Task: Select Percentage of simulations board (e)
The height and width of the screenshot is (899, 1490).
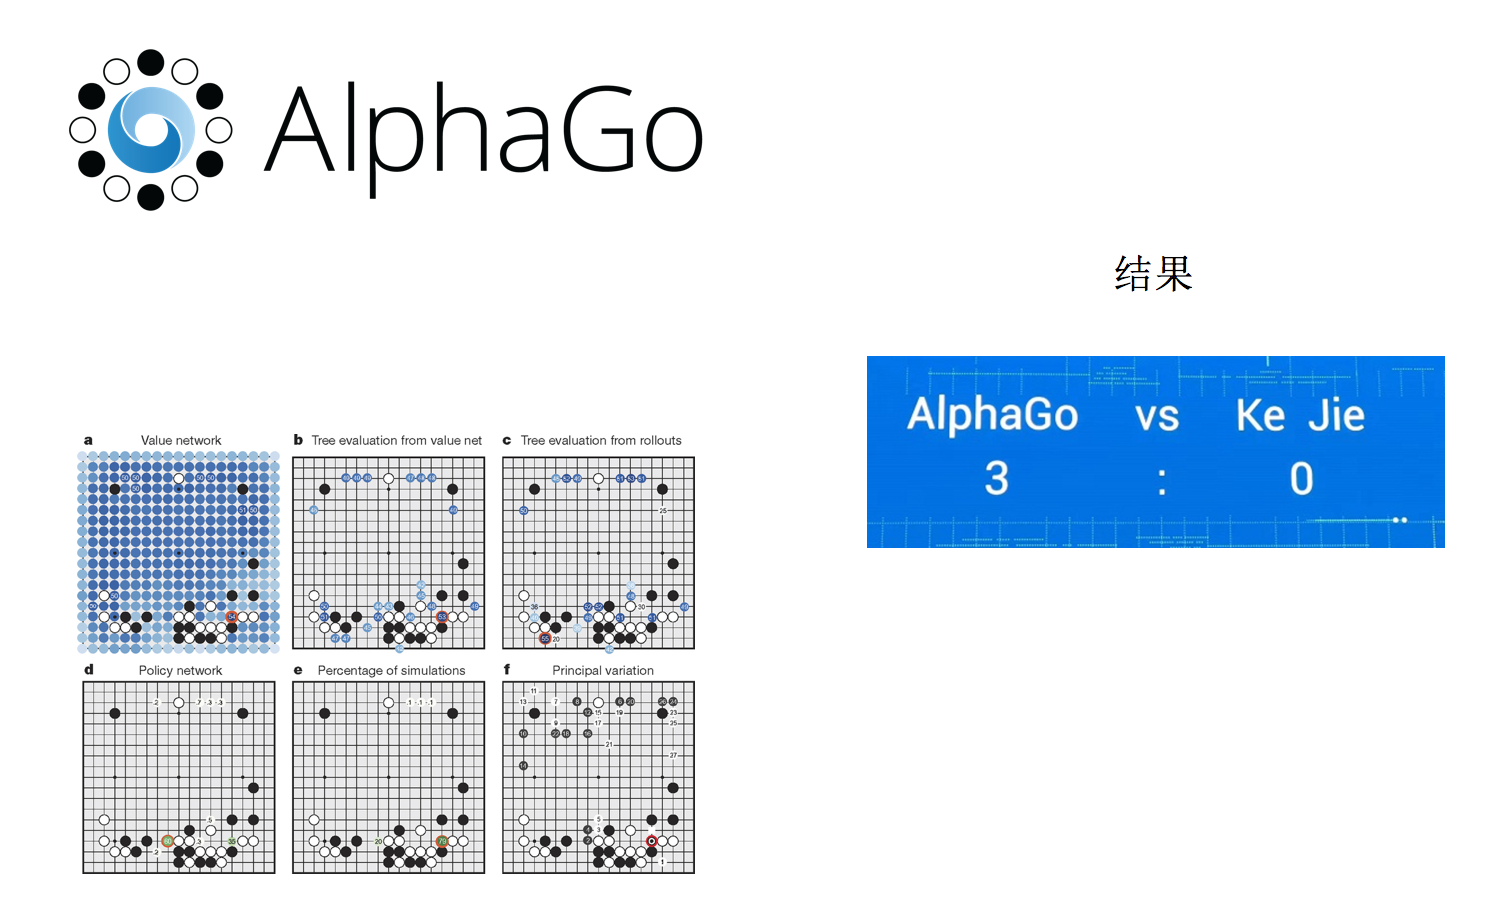Action: tap(389, 778)
